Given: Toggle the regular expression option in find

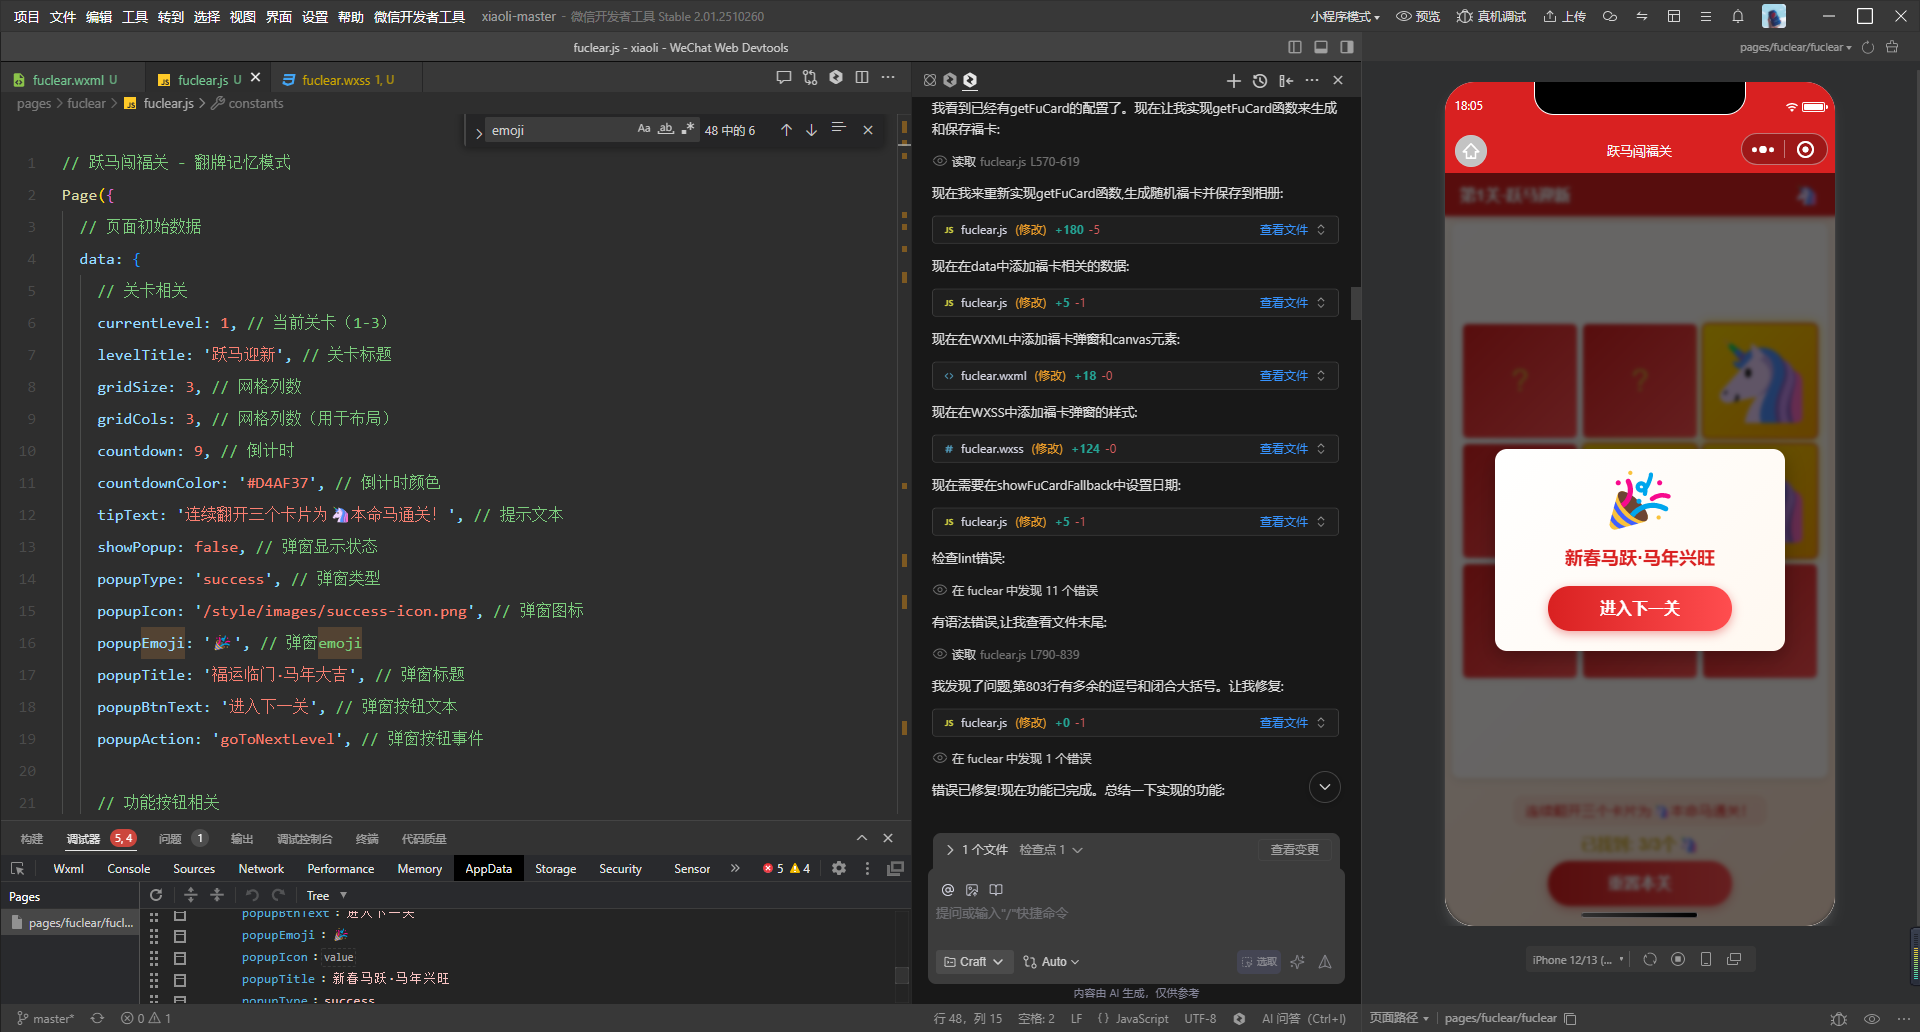Looking at the screenshot, I should [x=688, y=129].
